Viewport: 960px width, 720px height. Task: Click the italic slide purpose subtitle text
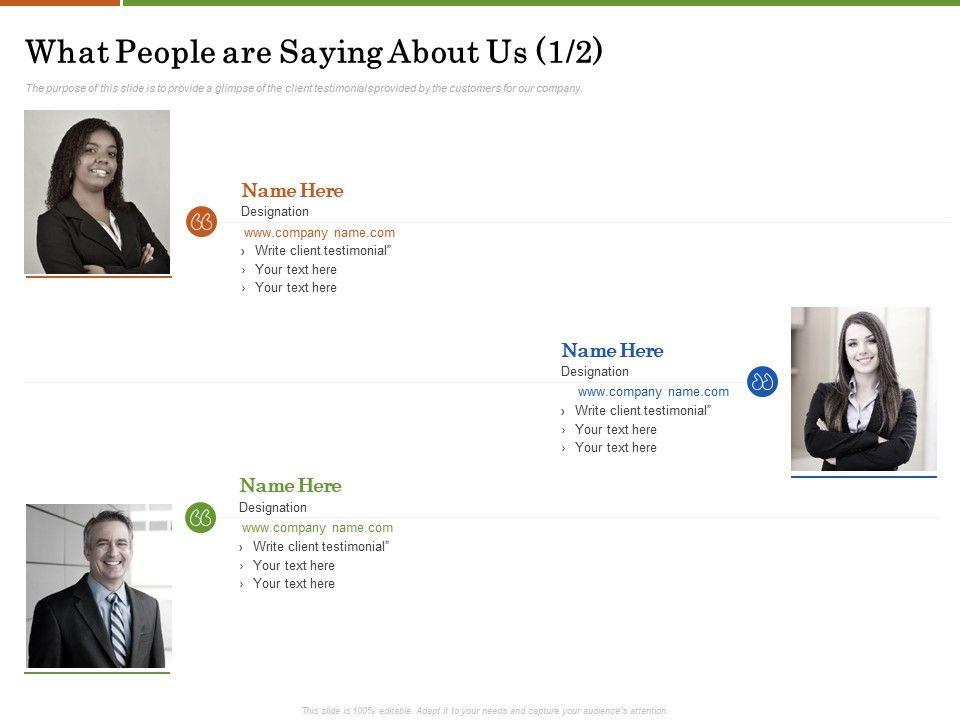(x=303, y=88)
